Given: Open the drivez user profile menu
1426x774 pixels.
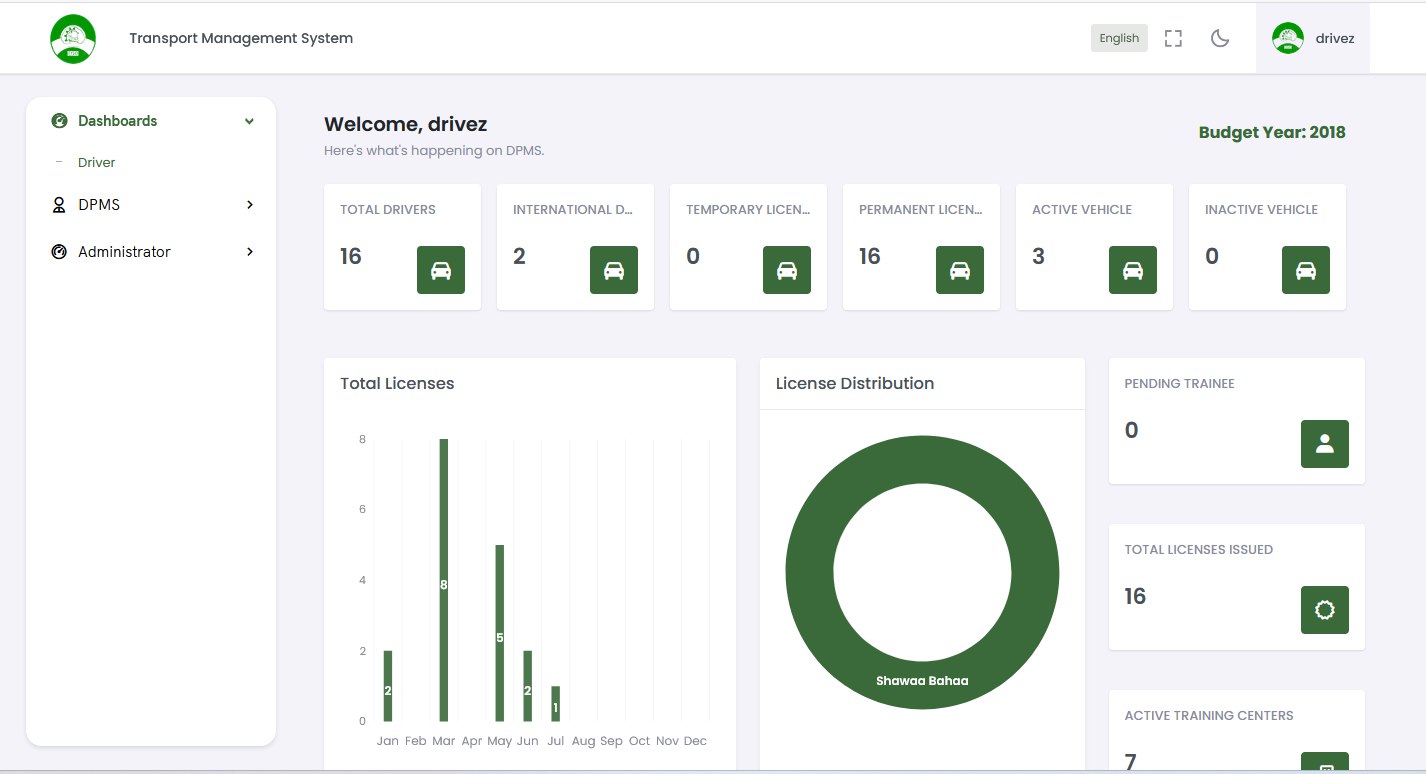Looking at the screenshot, I should pyautogui.click(x=1313, y=38).
